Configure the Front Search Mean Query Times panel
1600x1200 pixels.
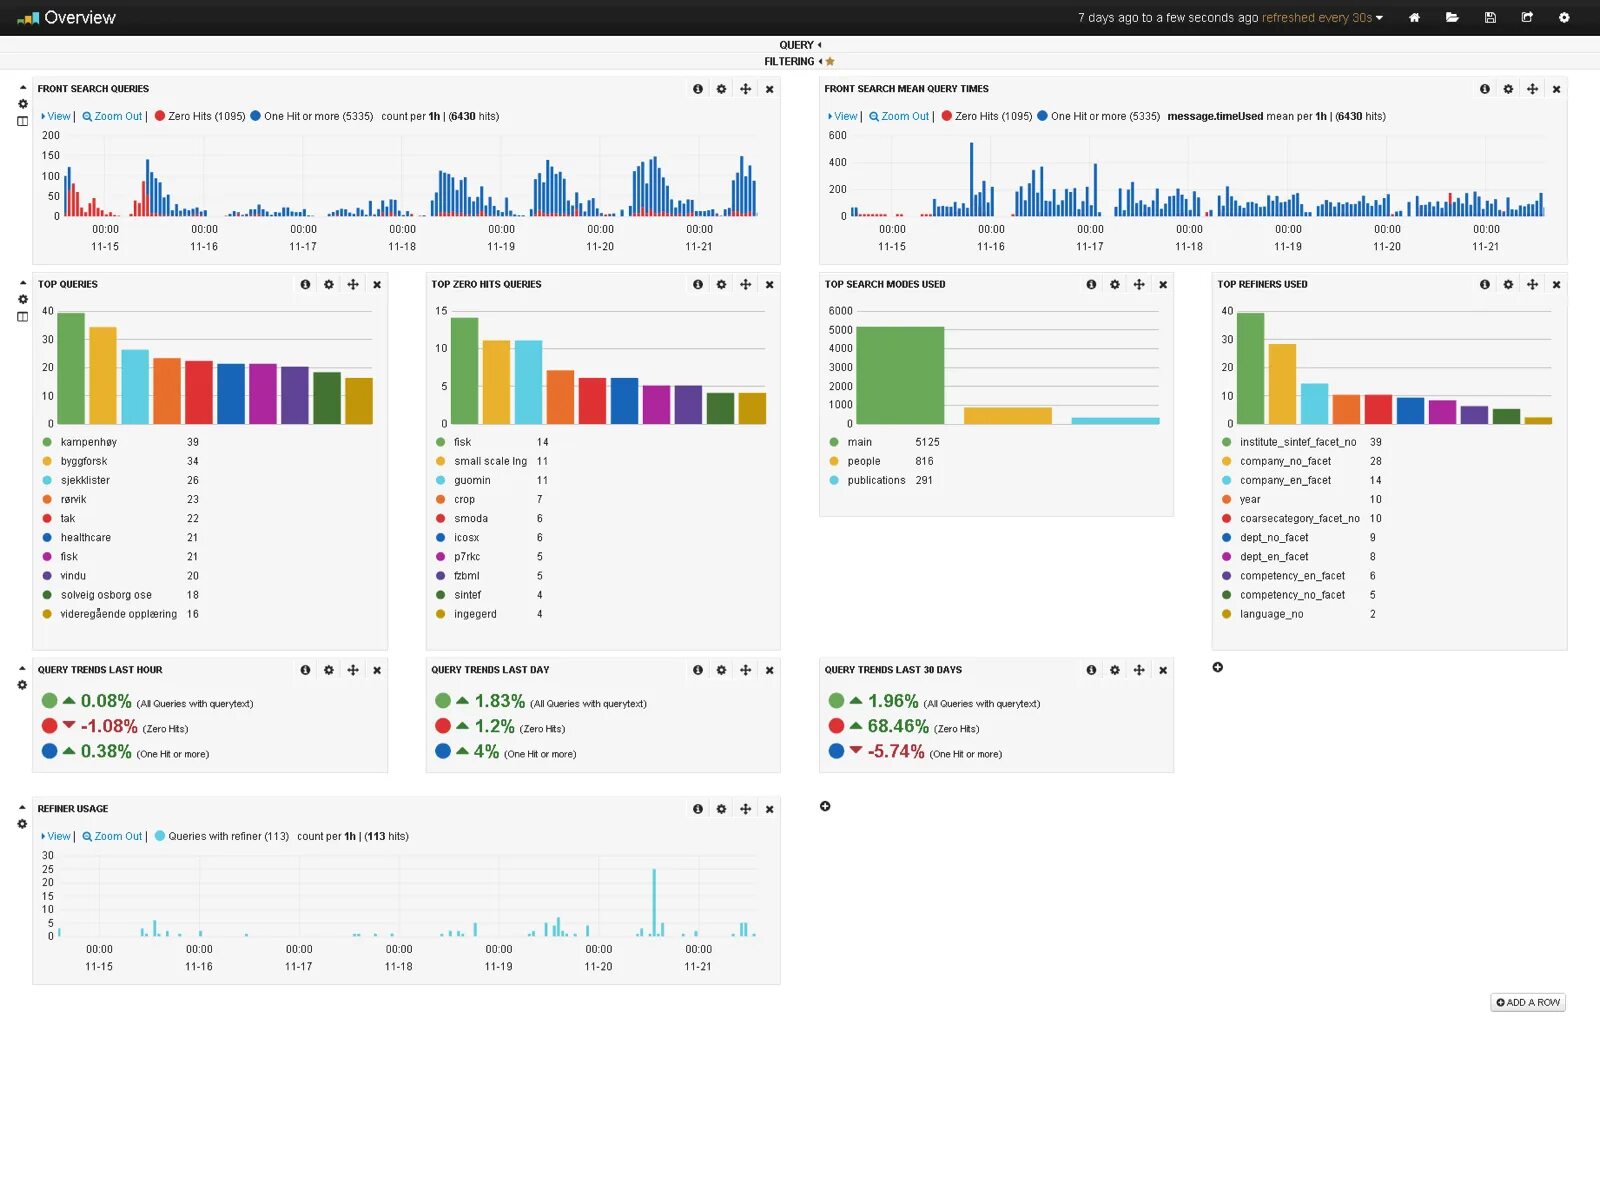pos(1508,89)
